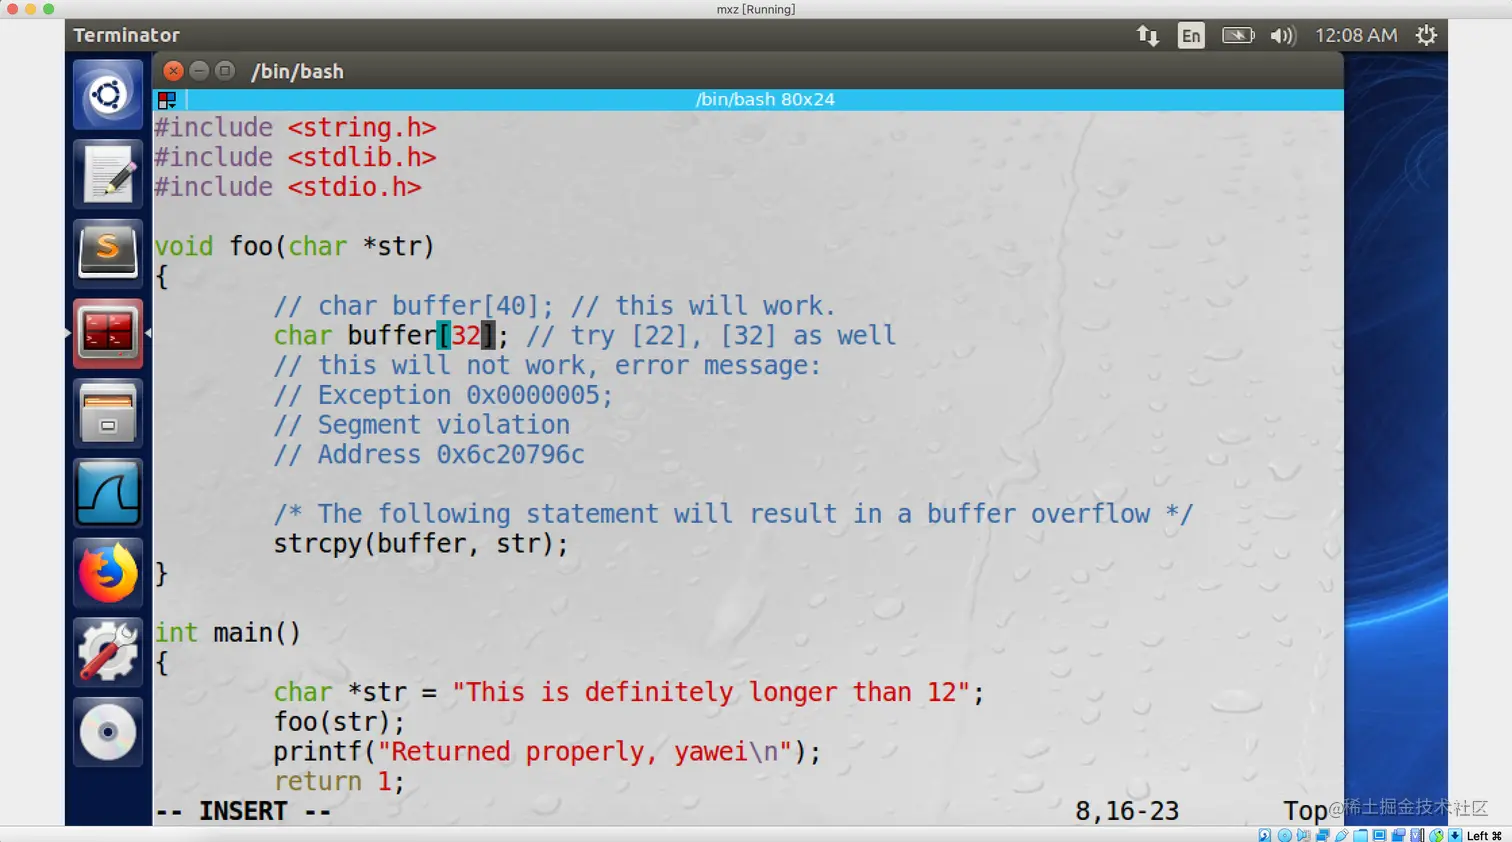Viewport: 1512px width, 842px height.
Task: Click VirtualBox optical disk status icon
Action: click(1285, 835)
